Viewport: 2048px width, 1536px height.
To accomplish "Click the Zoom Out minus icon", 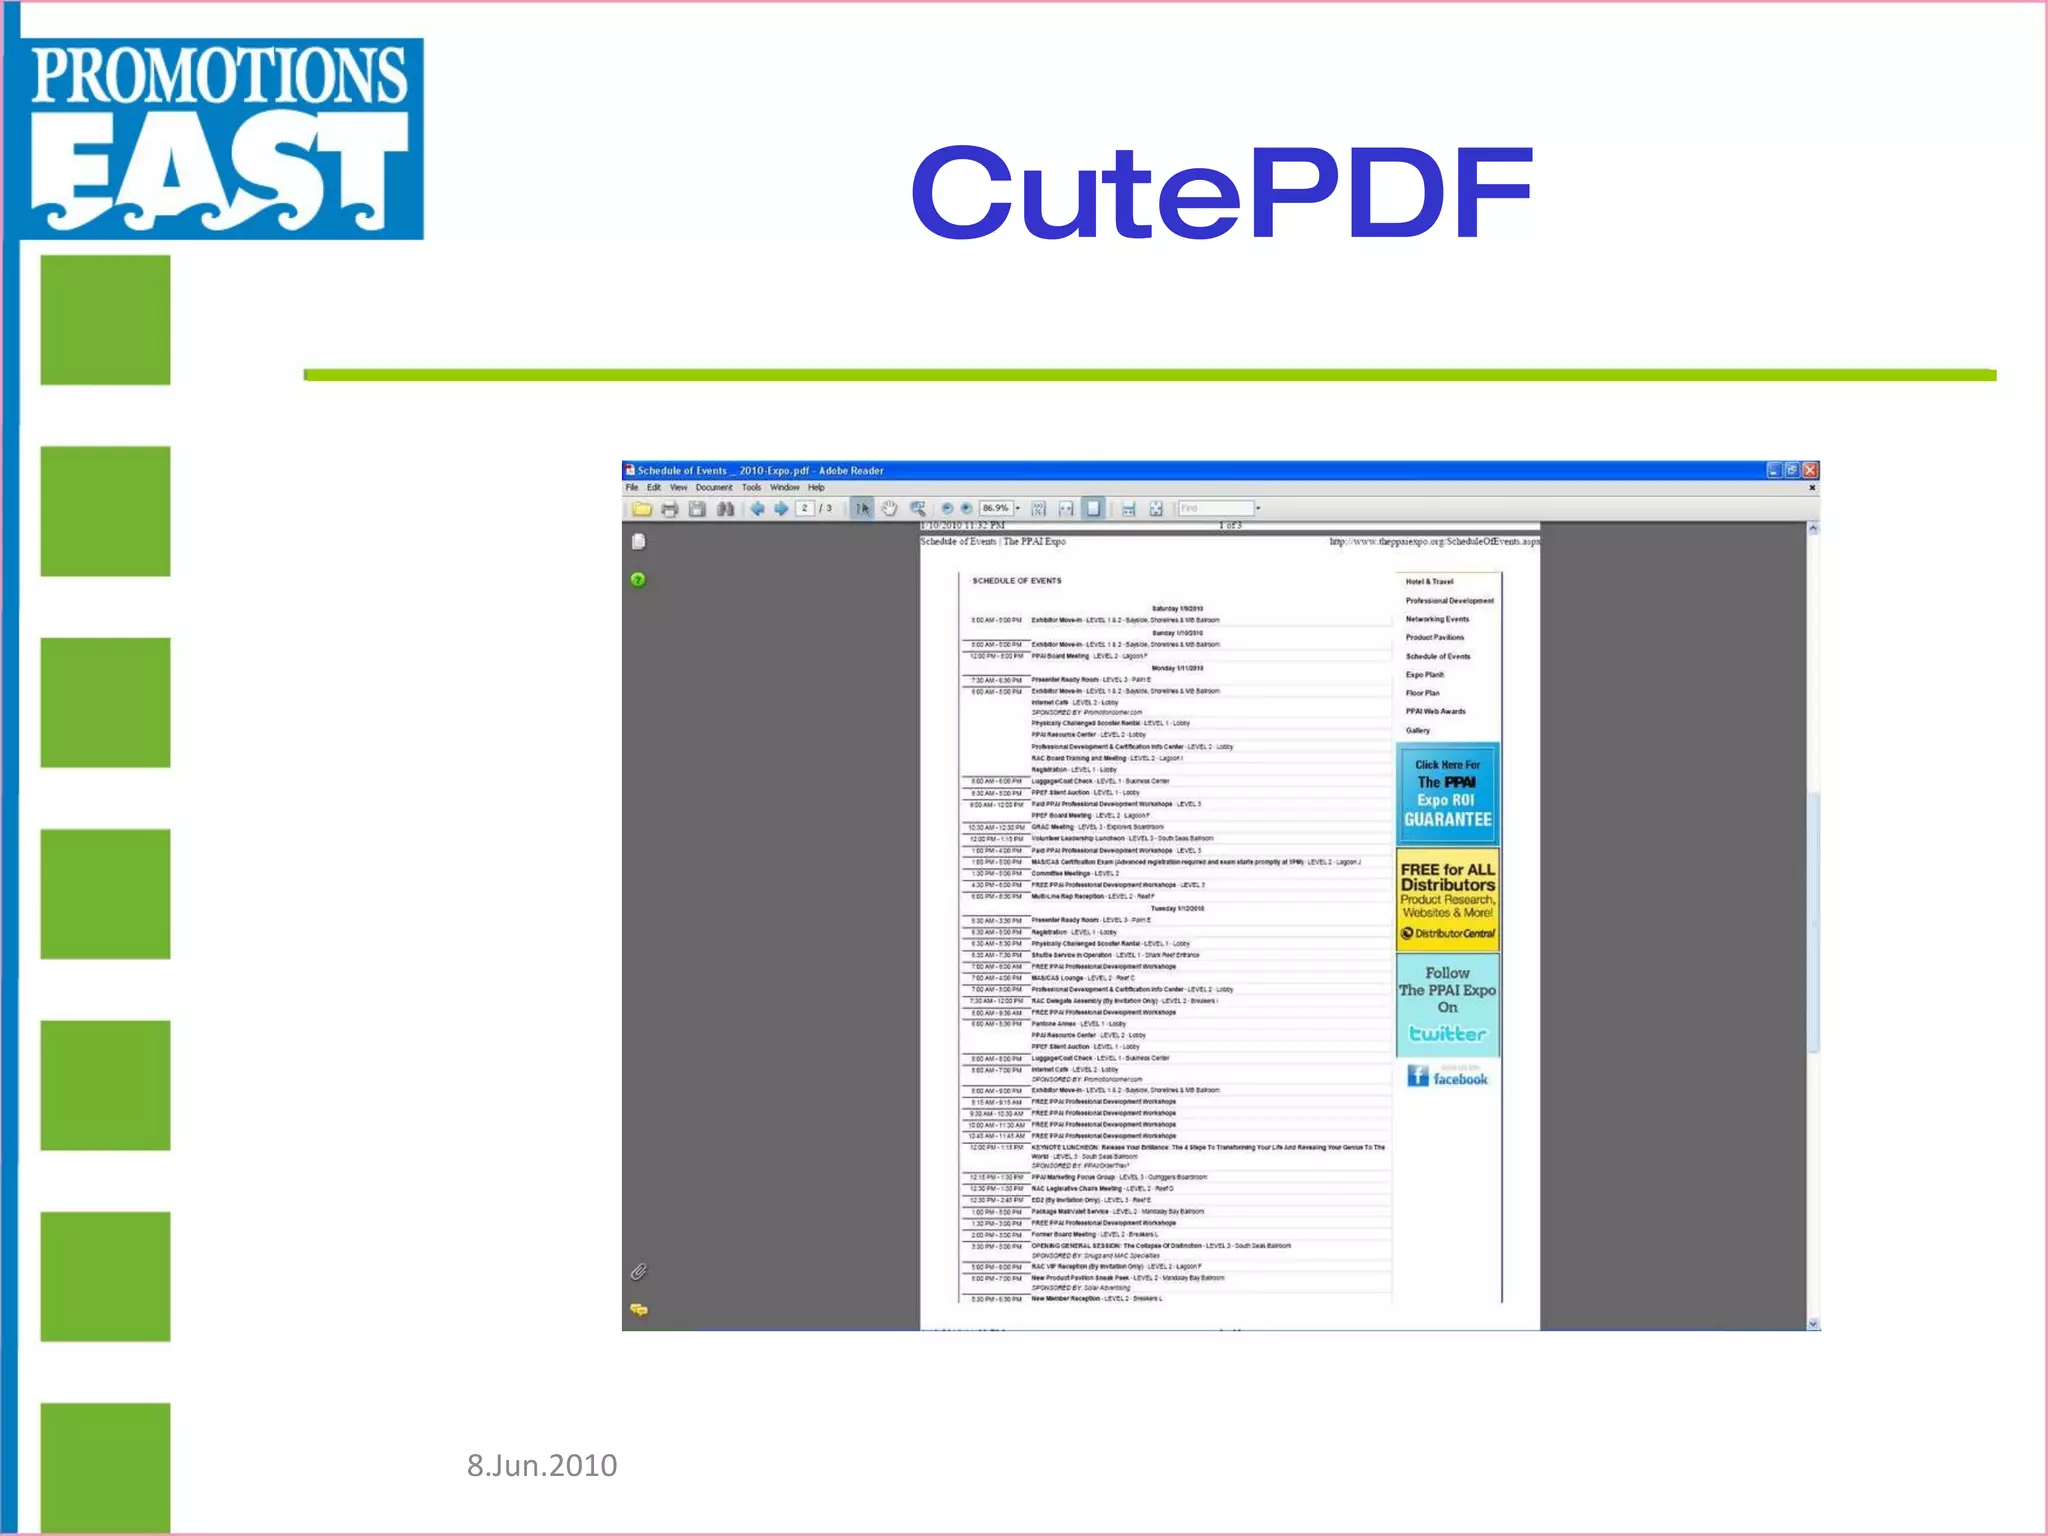I will pyautogui.click(x=947, y=509).
